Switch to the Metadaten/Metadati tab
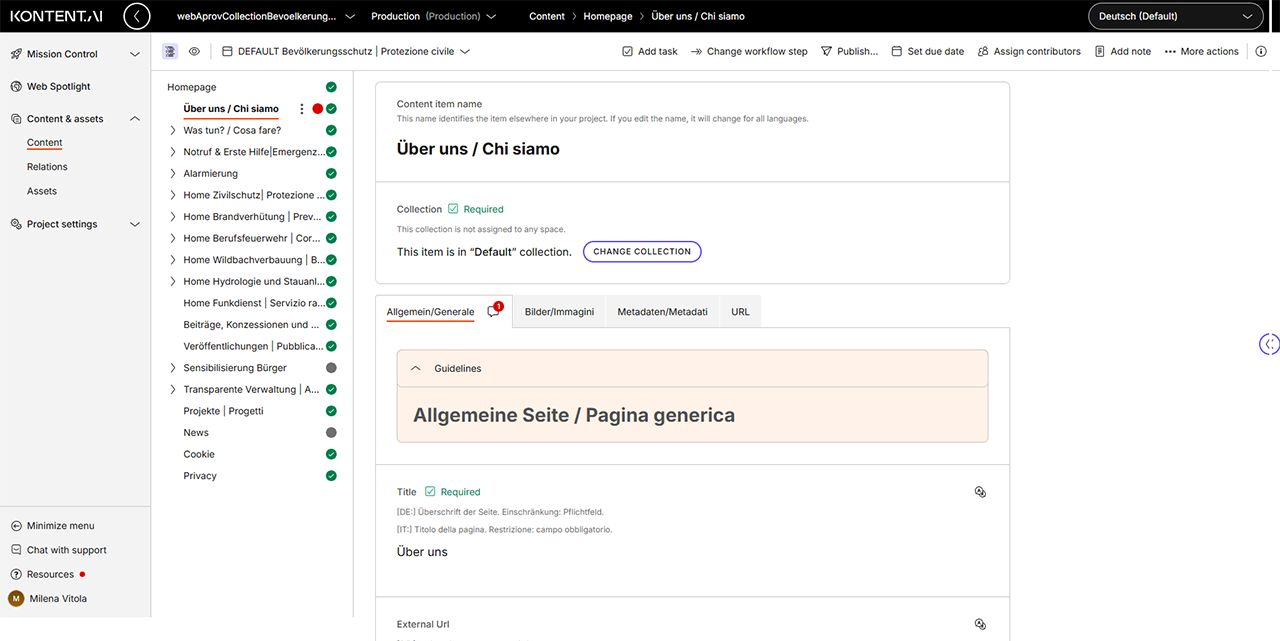This screenshot has width=1280, height=641. click(662, 312)
